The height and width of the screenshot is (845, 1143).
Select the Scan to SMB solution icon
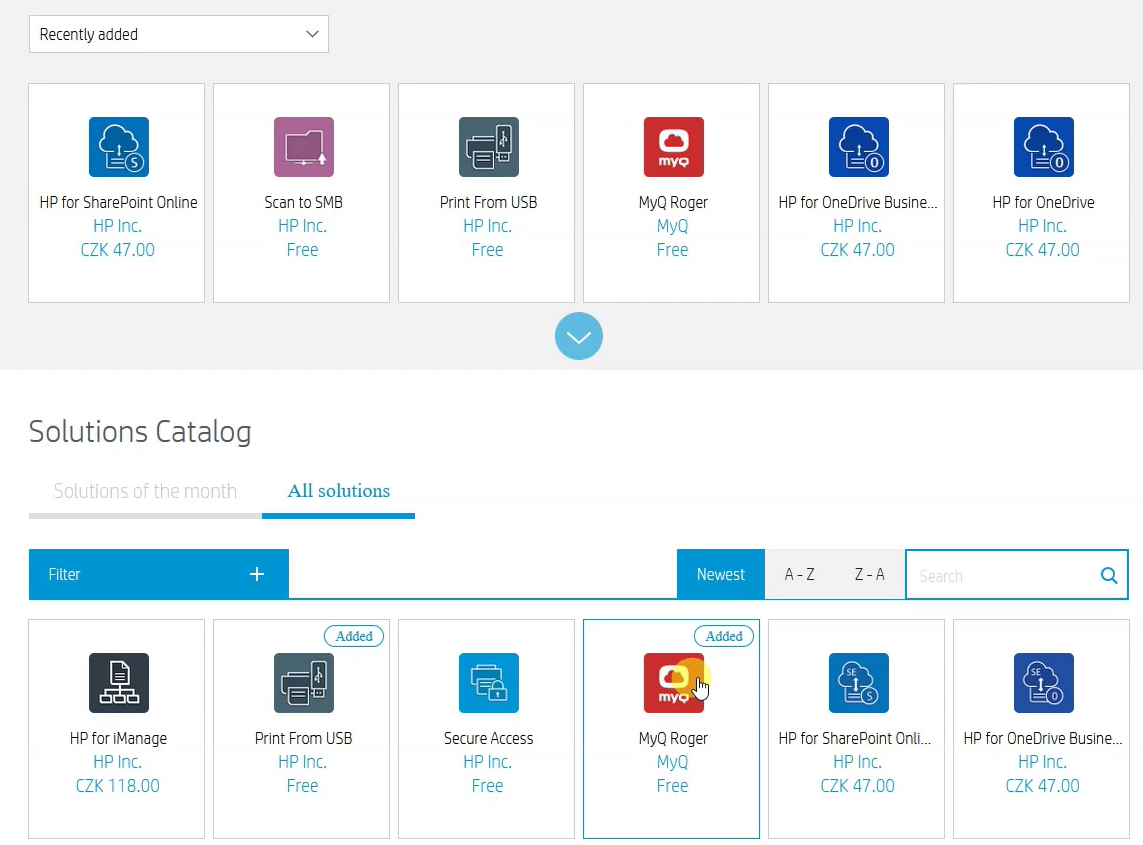(x=301, y=146)
